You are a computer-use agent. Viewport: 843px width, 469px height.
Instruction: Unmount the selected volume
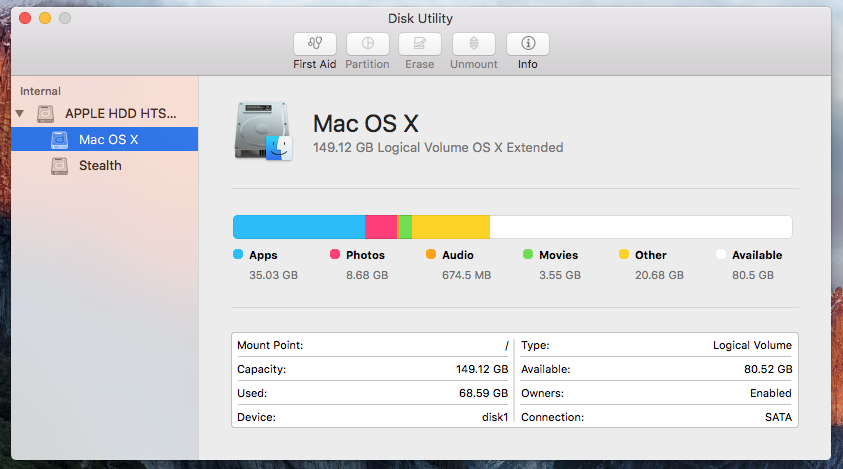474,44
